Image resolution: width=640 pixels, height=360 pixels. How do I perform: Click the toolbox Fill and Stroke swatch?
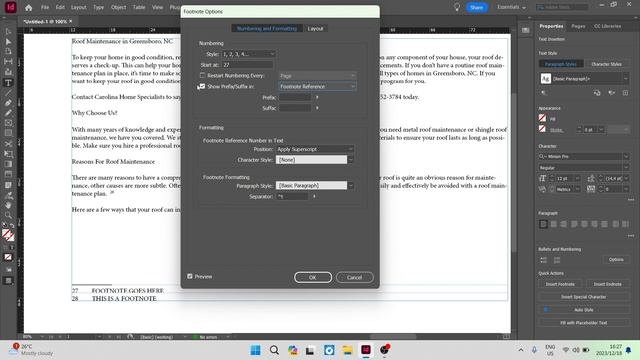8,235
